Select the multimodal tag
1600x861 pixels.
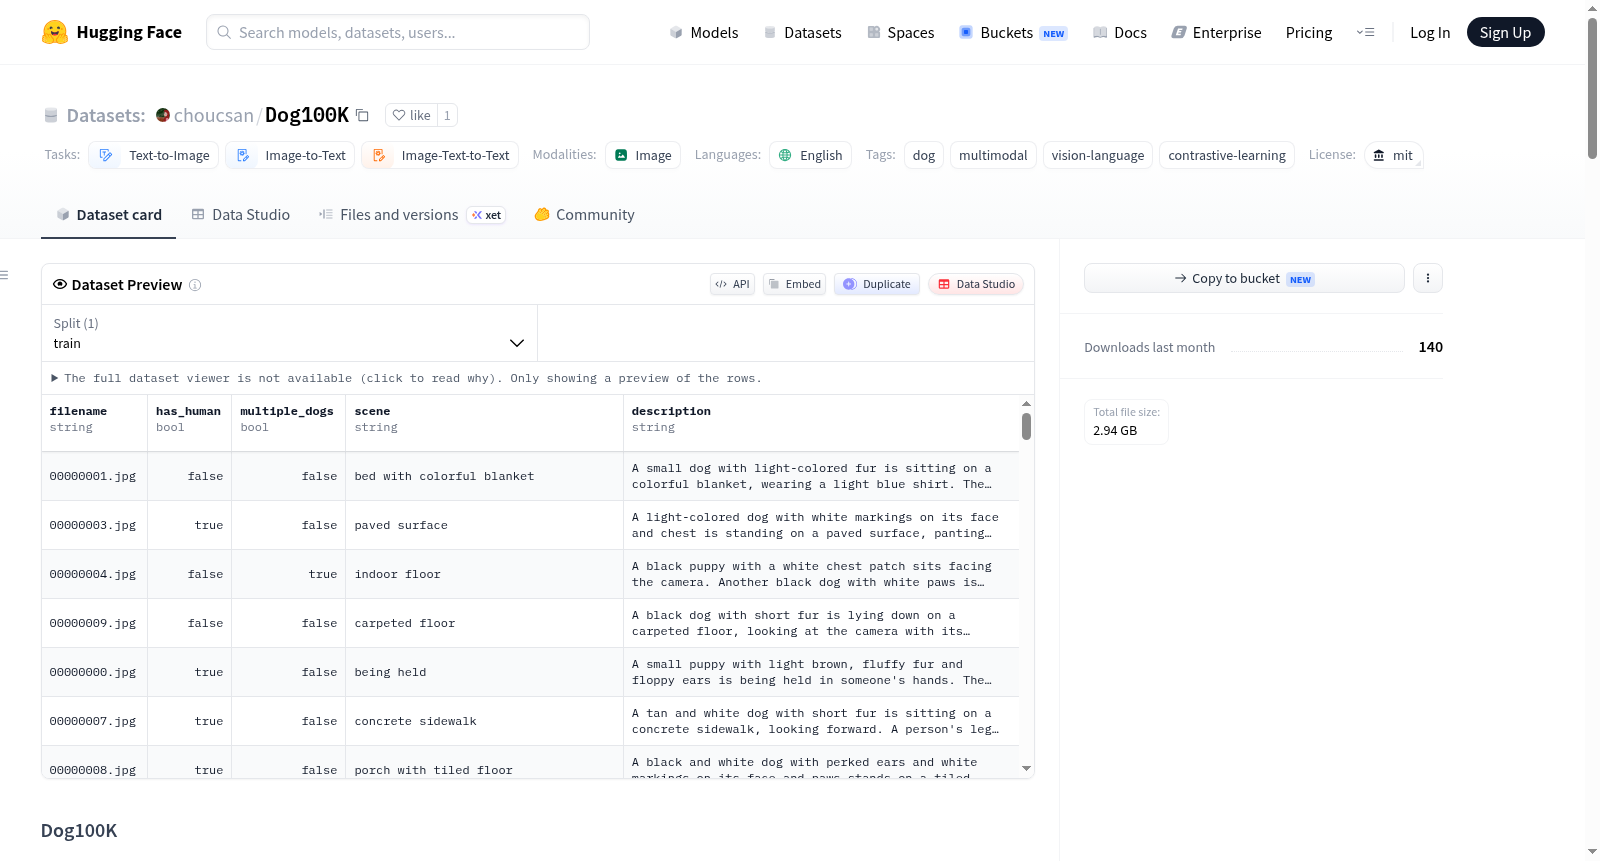[x=993, y=155]
